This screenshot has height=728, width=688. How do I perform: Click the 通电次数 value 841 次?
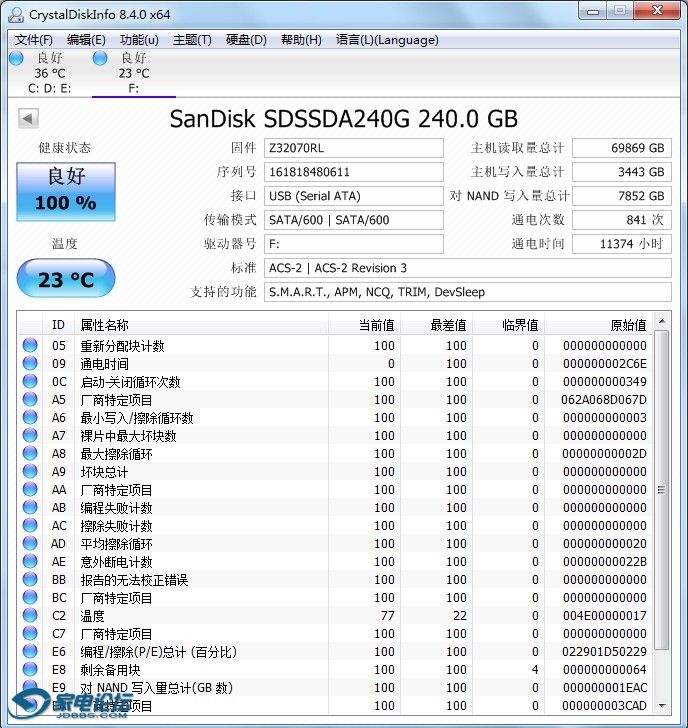coord(622,220)
